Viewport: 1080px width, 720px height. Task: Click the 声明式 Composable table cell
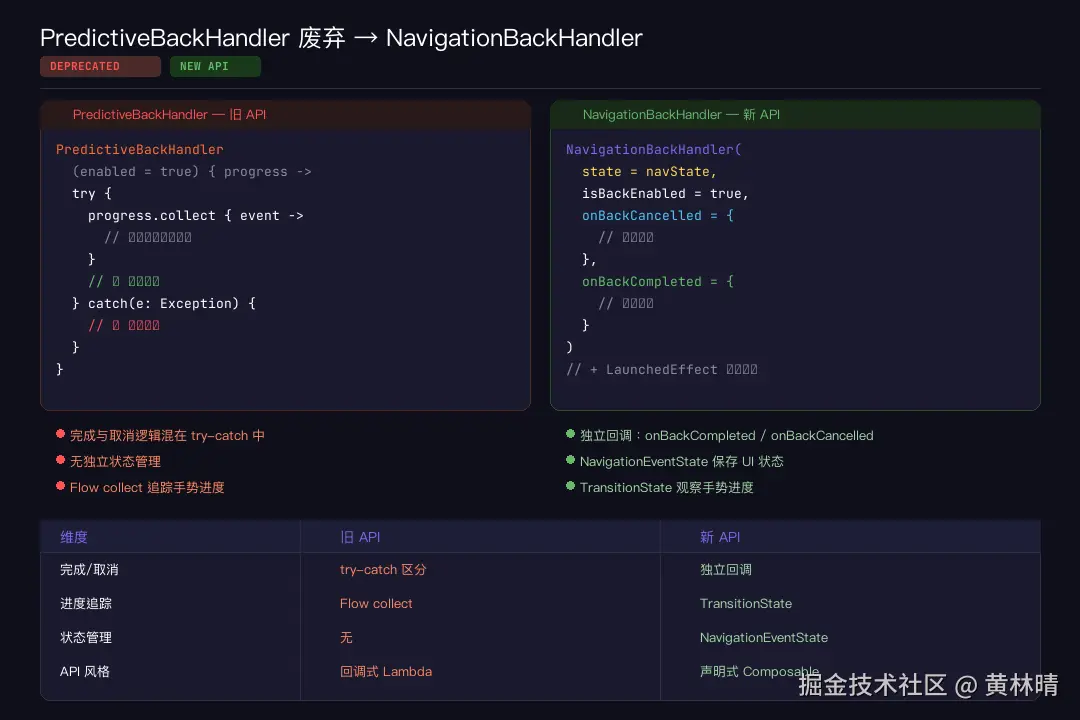point(760,671)
